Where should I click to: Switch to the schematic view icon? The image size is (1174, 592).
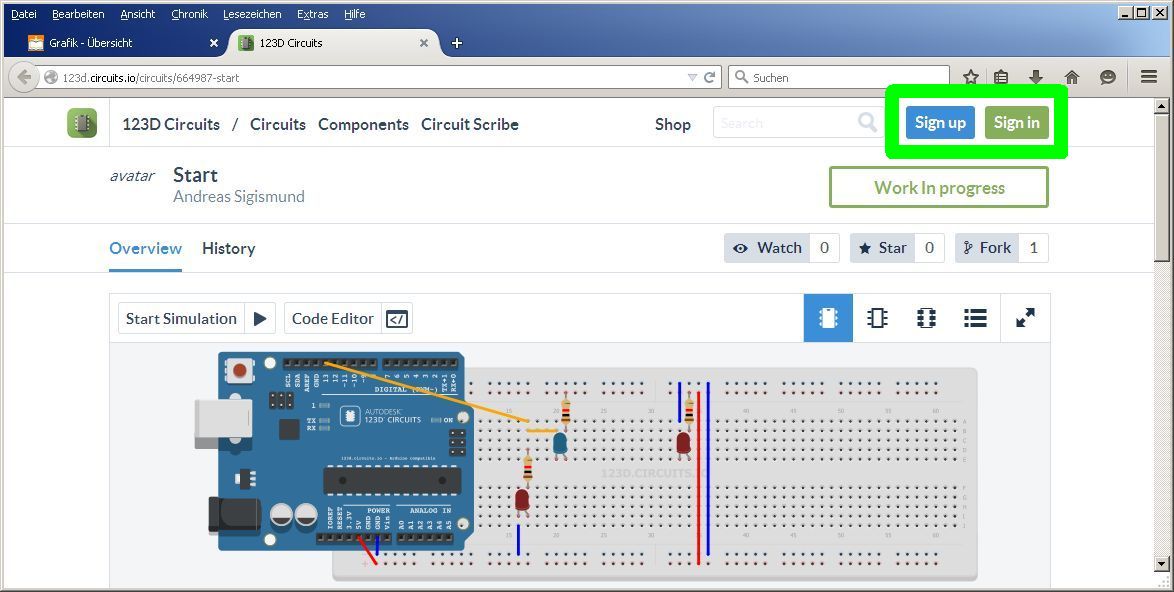pyautogui.click(x=877, y=318)
